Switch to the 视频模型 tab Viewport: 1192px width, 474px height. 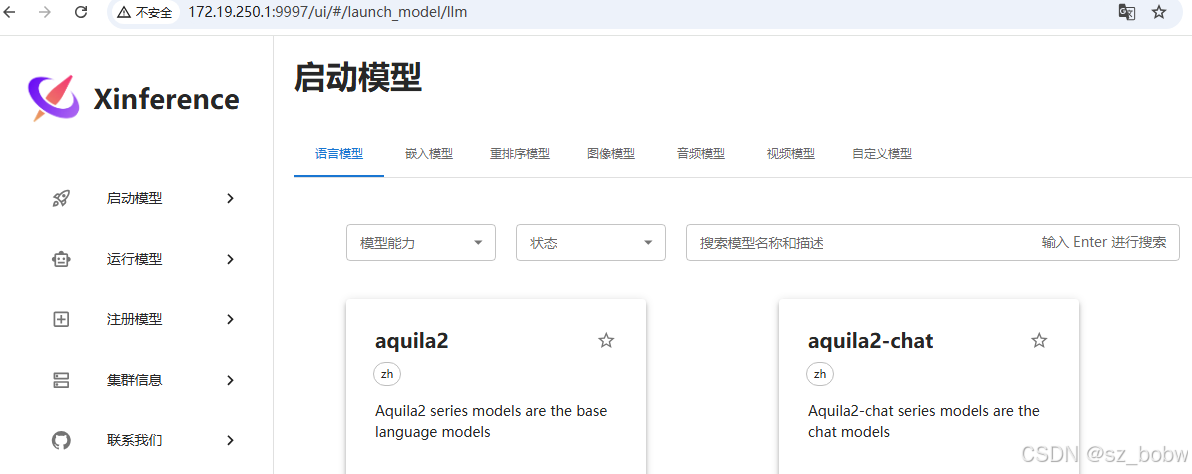pos(791,154)
